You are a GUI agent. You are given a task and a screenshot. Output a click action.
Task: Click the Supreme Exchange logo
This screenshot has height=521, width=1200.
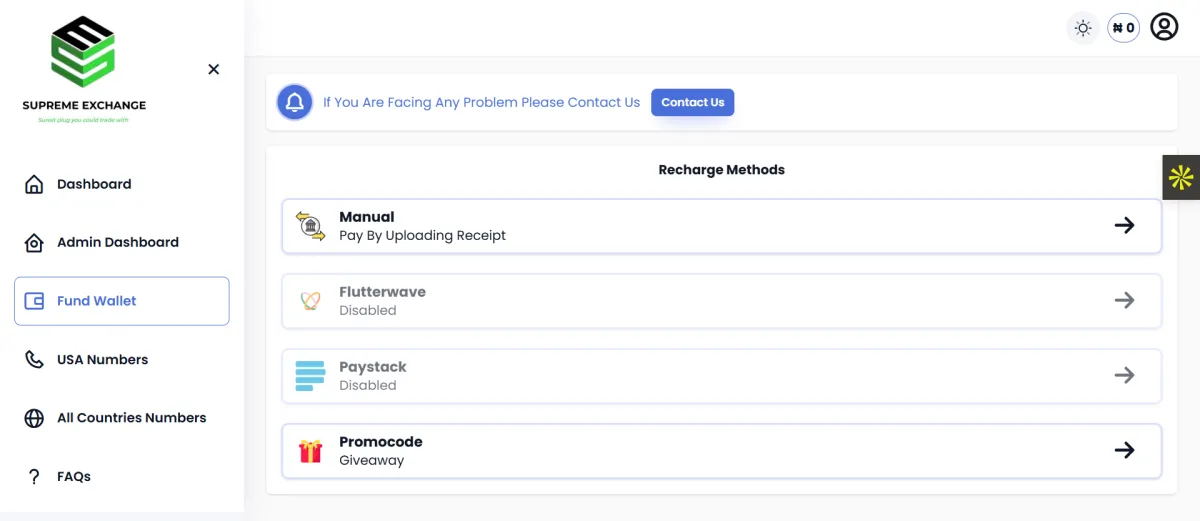tap(84, 69)
